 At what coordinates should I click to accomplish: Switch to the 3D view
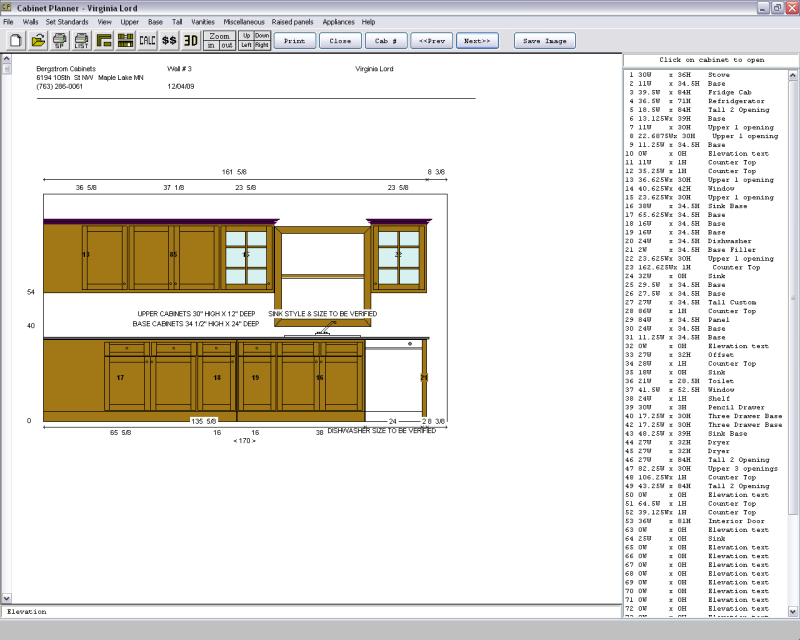point(191,40)
